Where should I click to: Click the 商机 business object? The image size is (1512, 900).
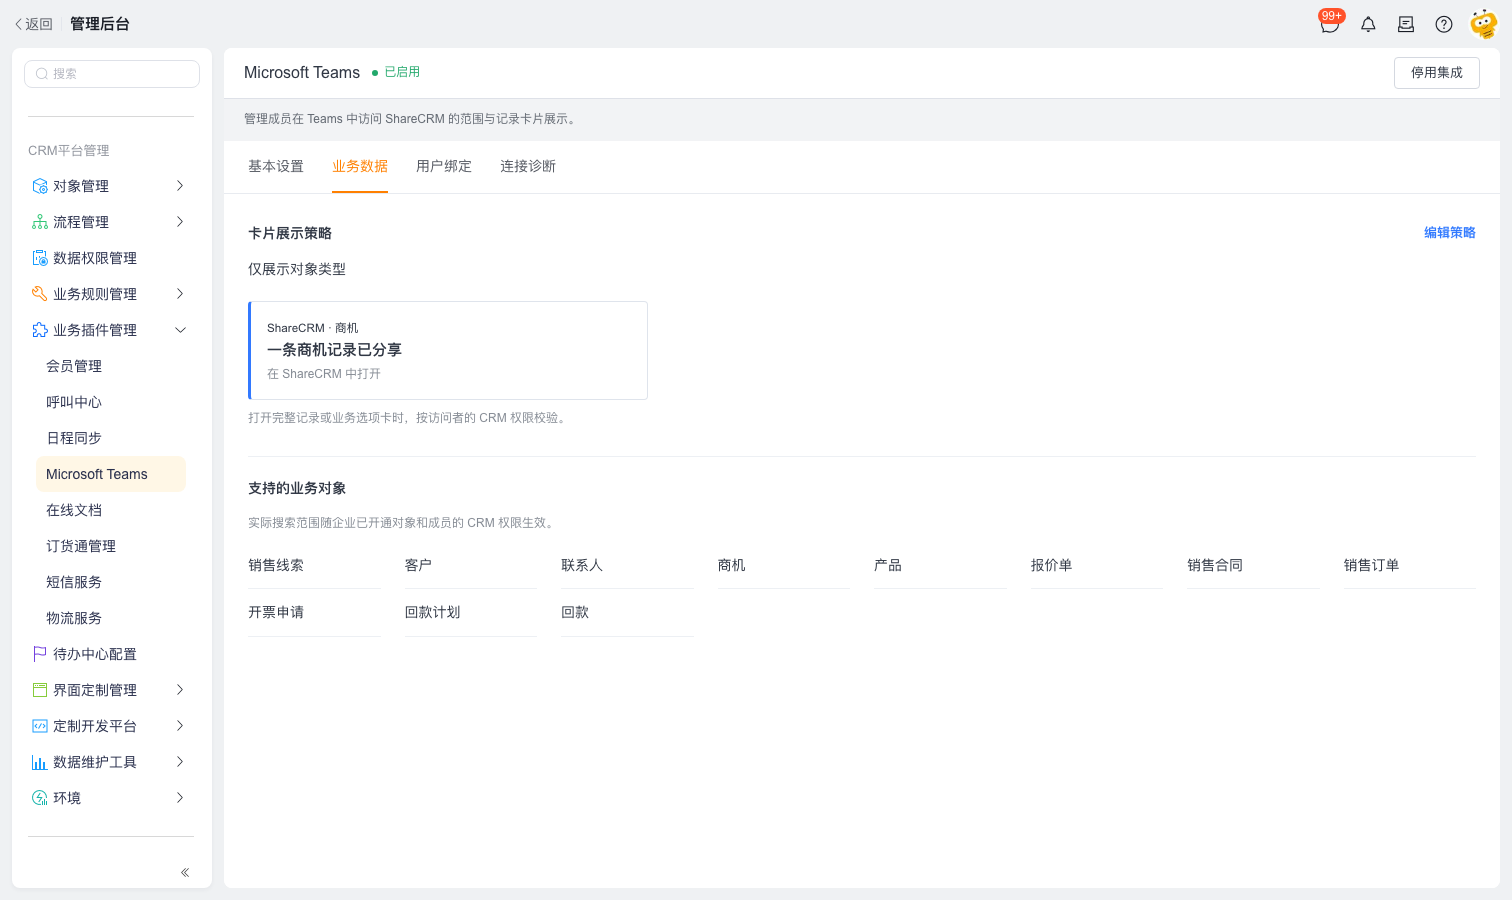tap(731, 566)
